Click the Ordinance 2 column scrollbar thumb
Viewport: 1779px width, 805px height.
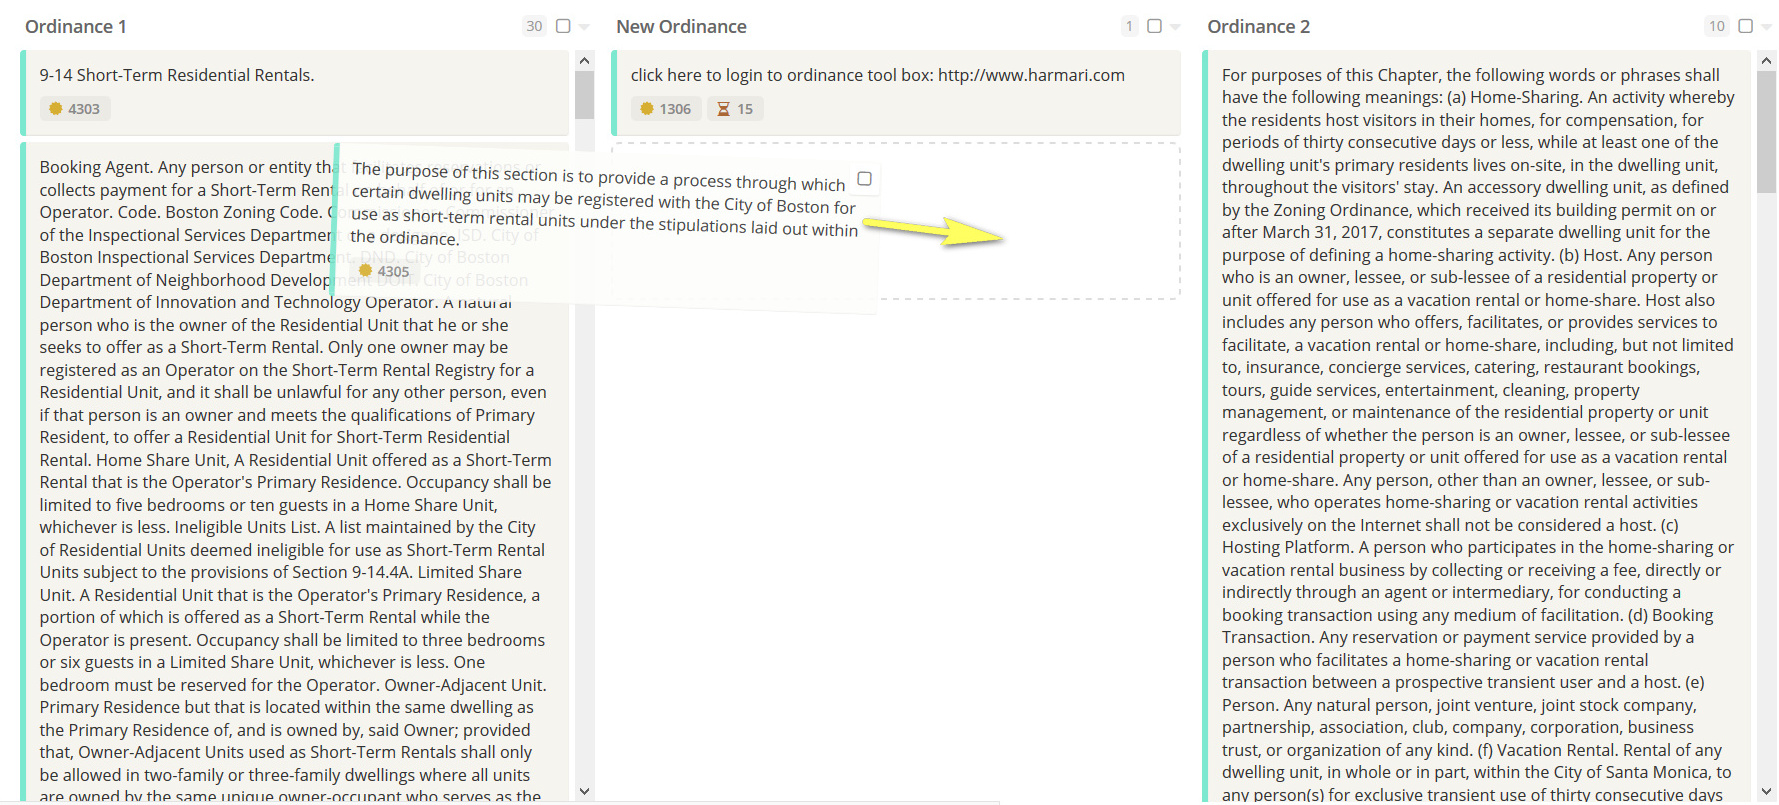point(1767,131)
